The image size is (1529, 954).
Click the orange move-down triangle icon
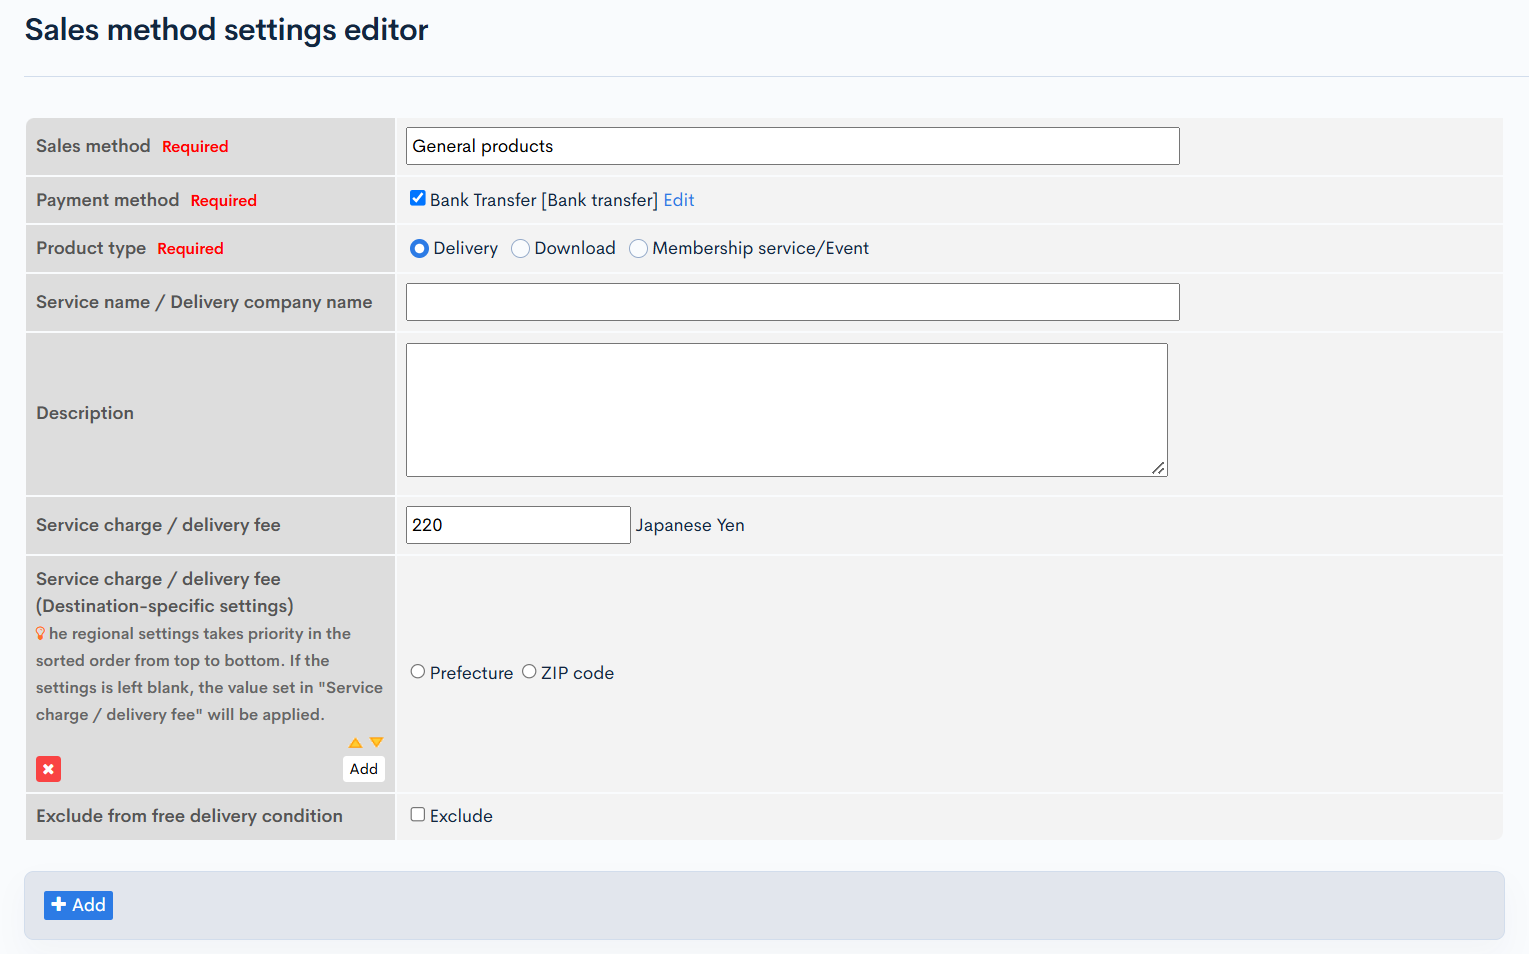click(x=376, y=742)
